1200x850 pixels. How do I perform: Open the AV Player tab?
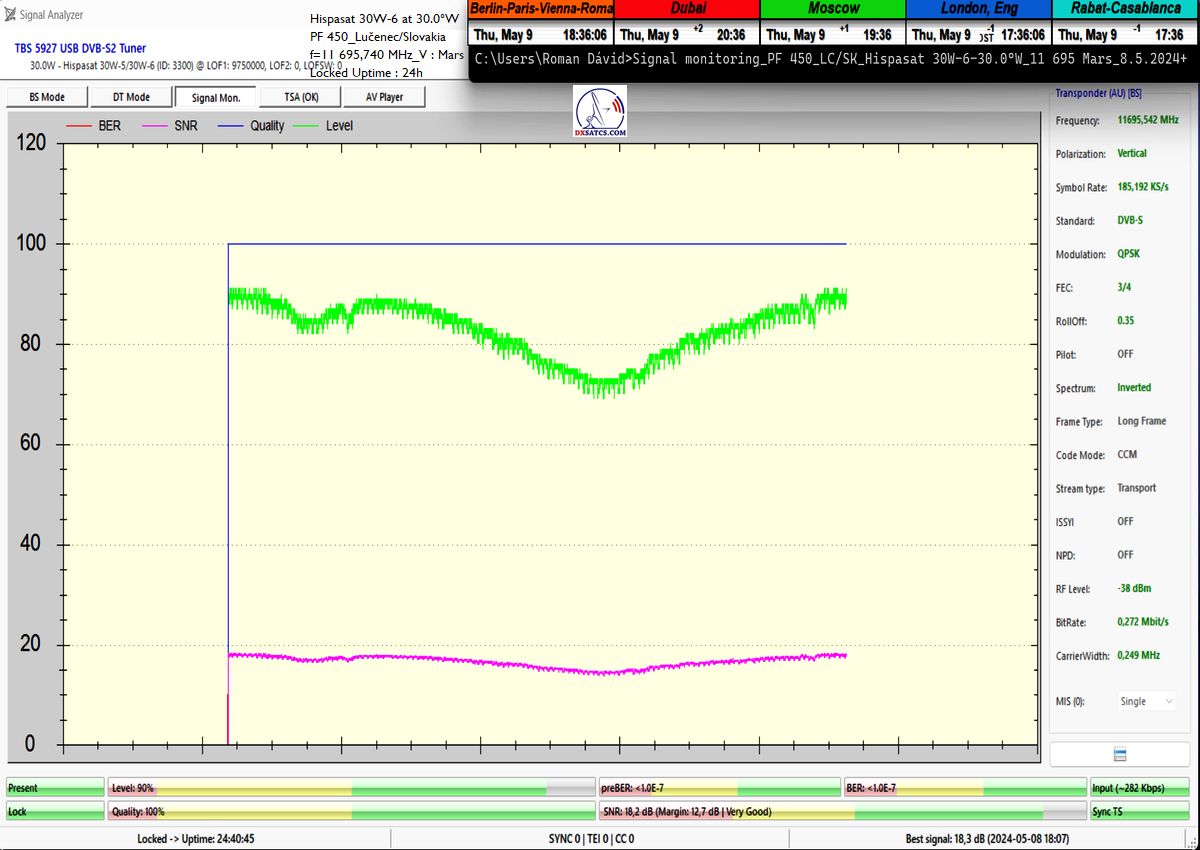click(384, 97)
